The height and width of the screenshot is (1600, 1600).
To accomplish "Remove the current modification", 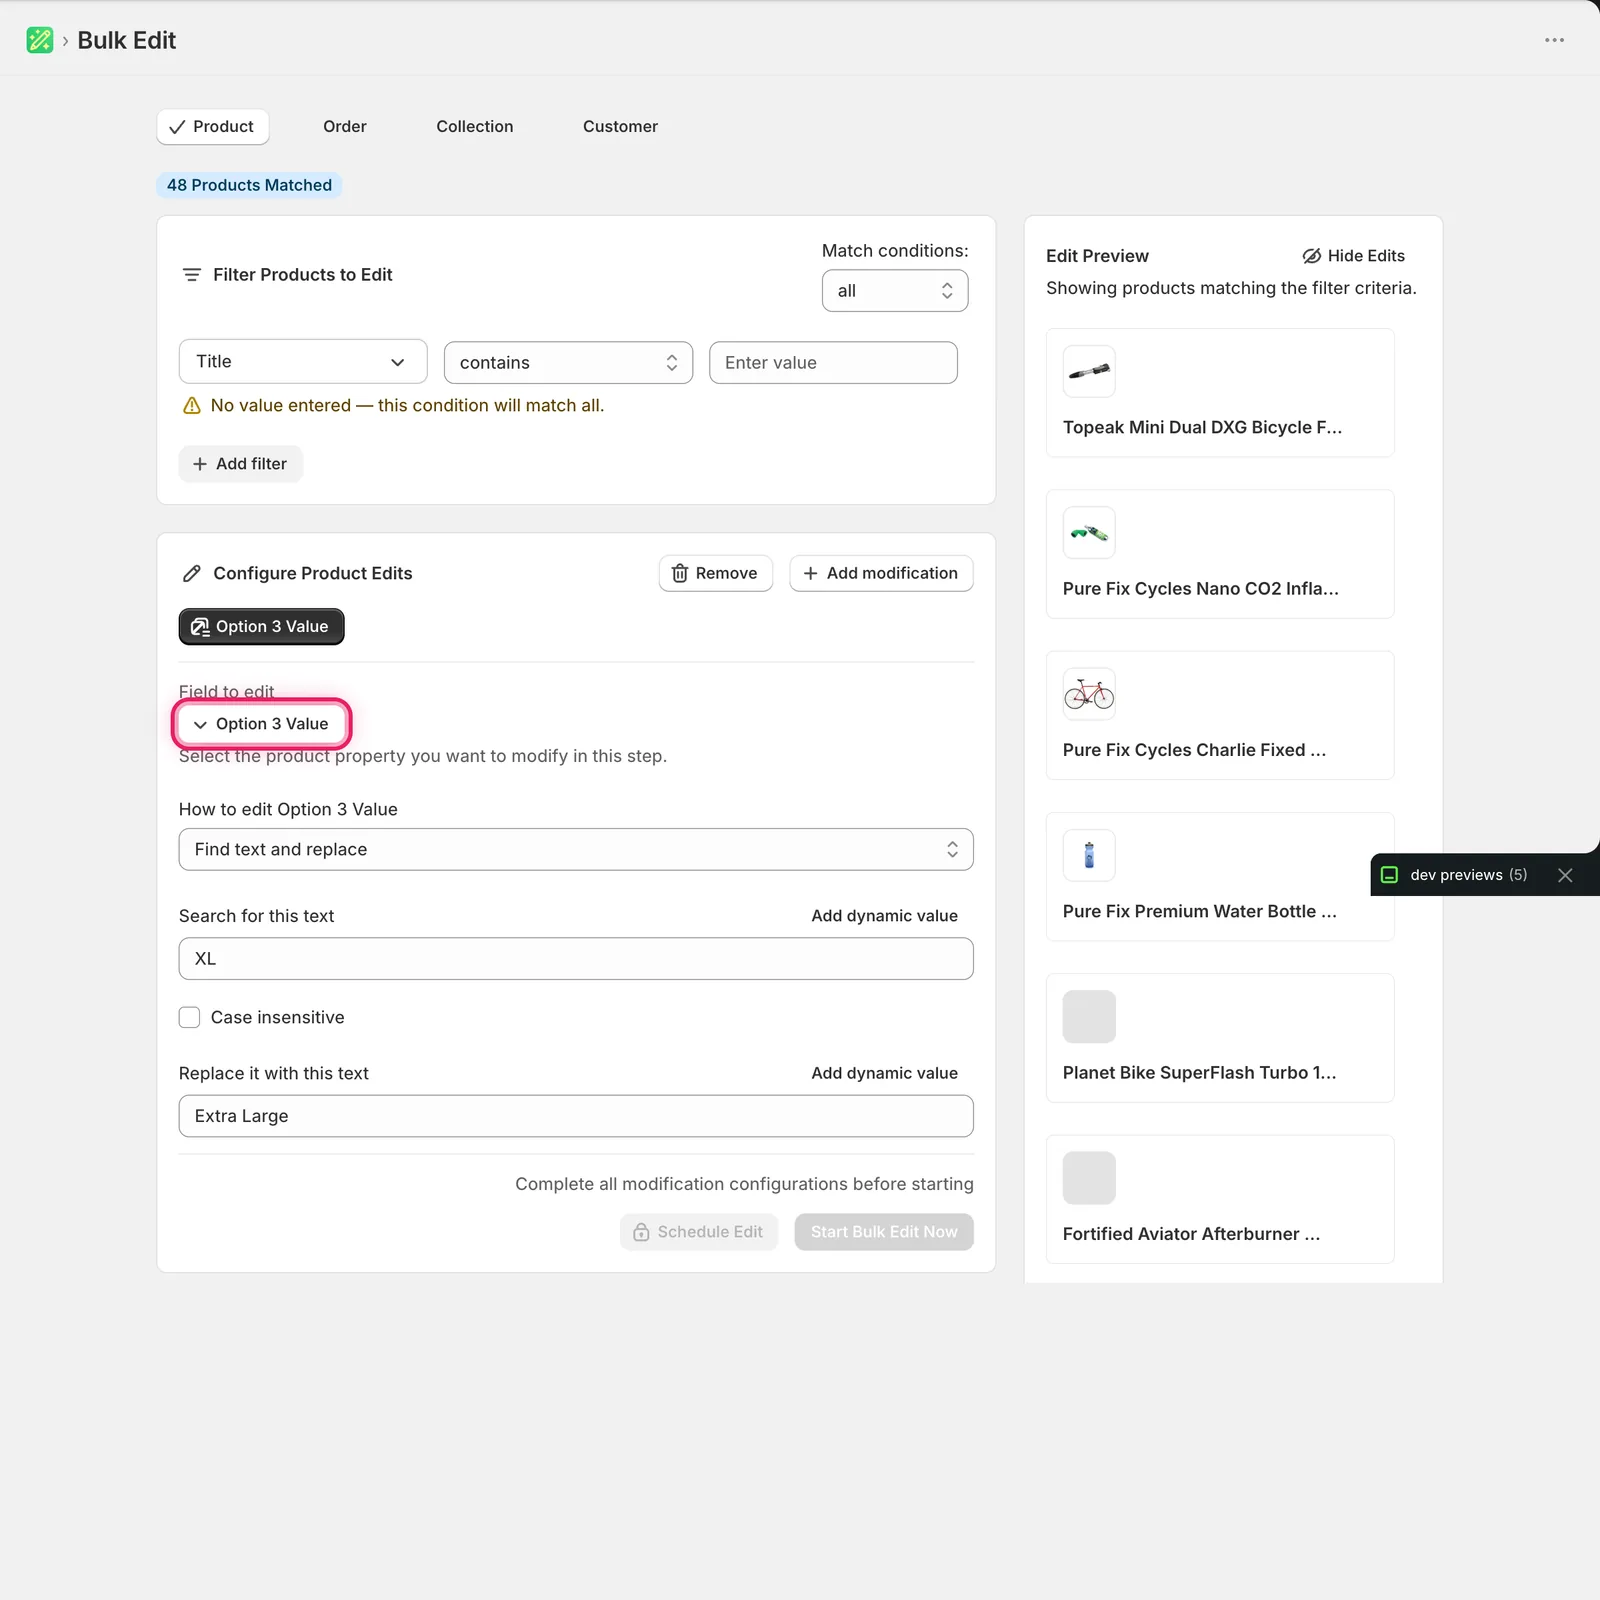I will pyautogui.click(x=716, y=573).
